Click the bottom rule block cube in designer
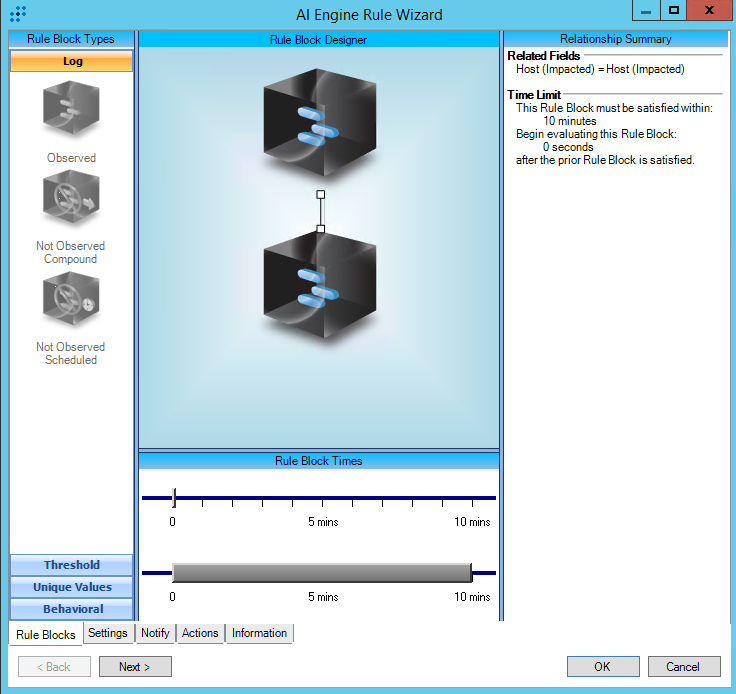The width and height of the screenshot is (736, 694). [x=318, y=290]
